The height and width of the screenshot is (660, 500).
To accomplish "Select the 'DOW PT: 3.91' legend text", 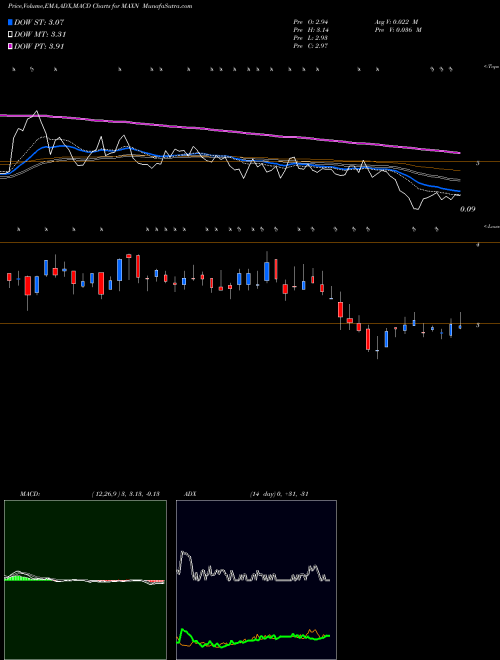I will click(39, 46).
